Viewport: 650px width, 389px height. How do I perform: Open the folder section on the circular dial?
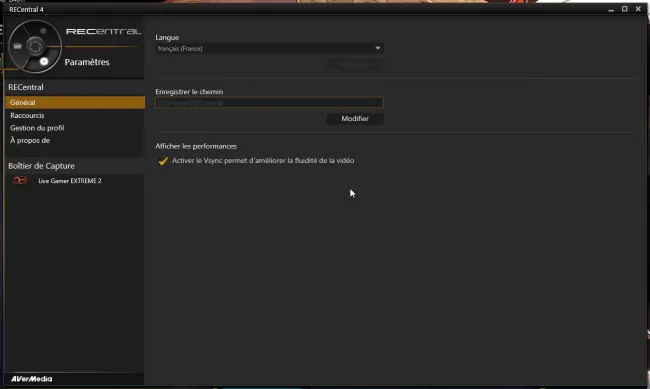(17, 46)
